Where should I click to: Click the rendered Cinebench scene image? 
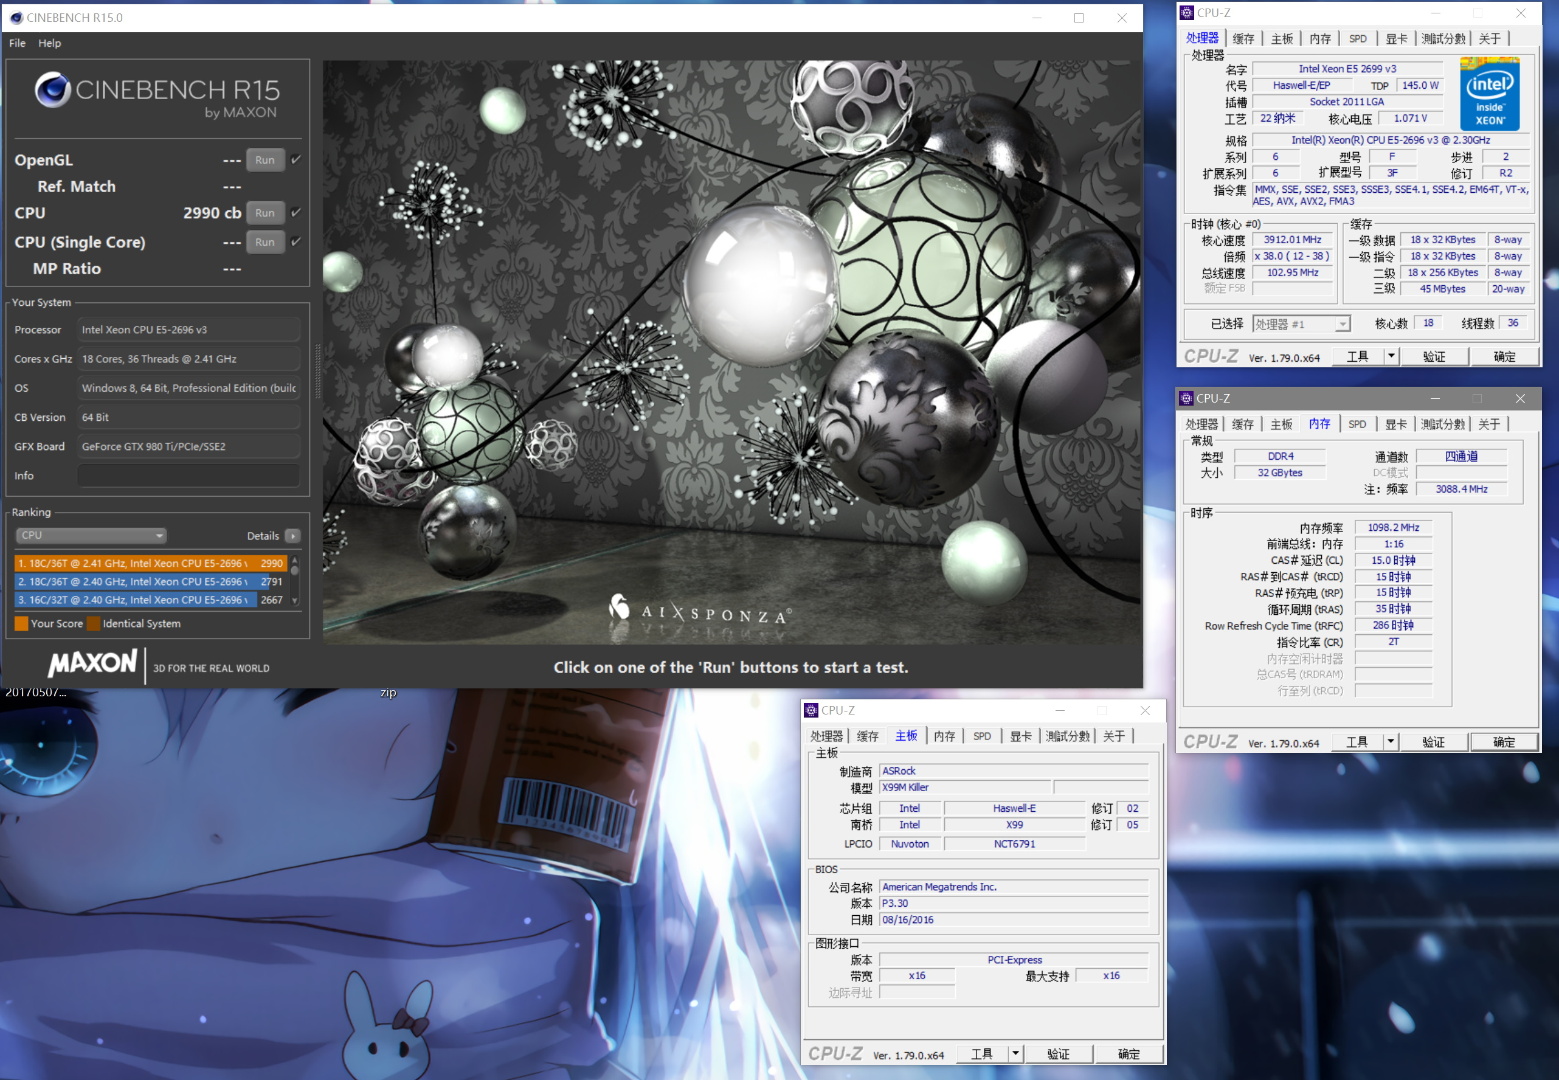pyautogui.click(x=730, y=352)
